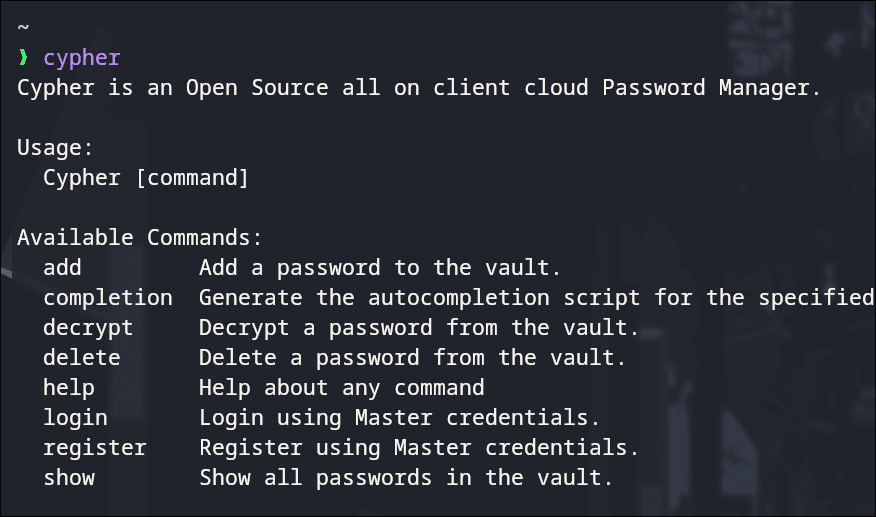
Task: Click the tilde home directory indicator
Action: (x=23, y=28)
